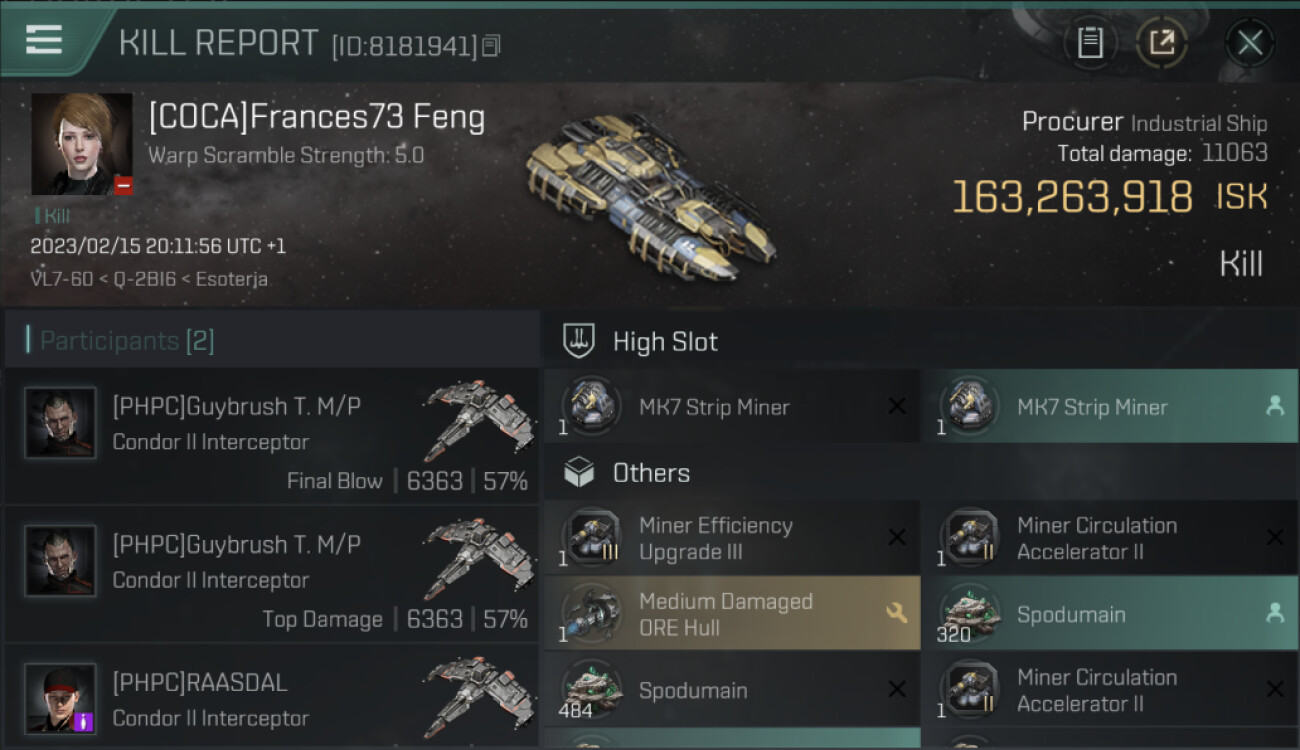Viewport: 1300px width, 750px height.
Task: Open the hamburger menu icon
Action: pos(44,40)
